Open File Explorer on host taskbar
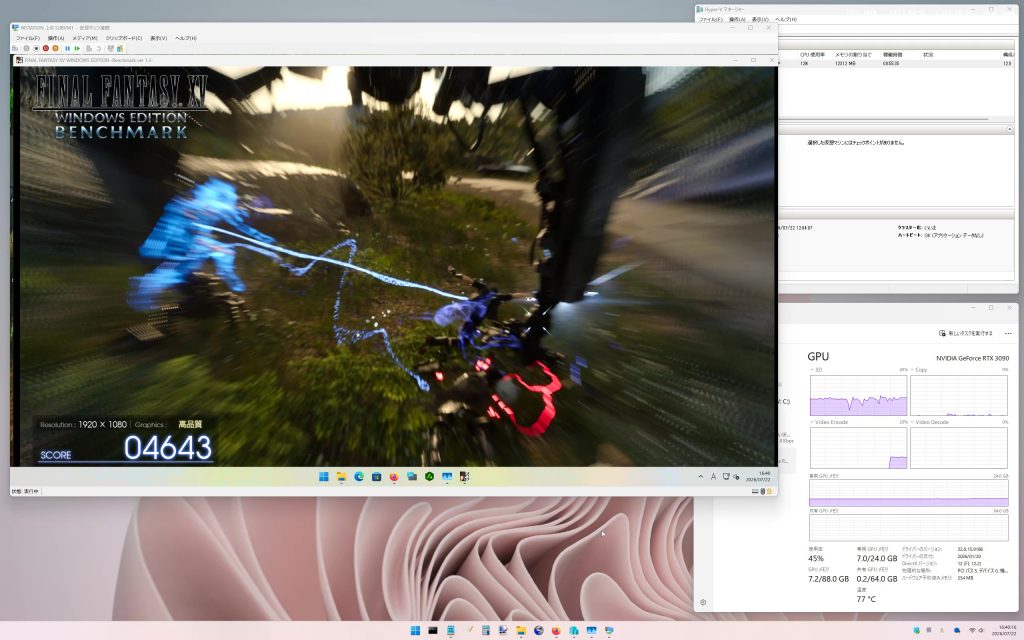1024x640 pixels. pyautogui.click(x=520, y=630)
